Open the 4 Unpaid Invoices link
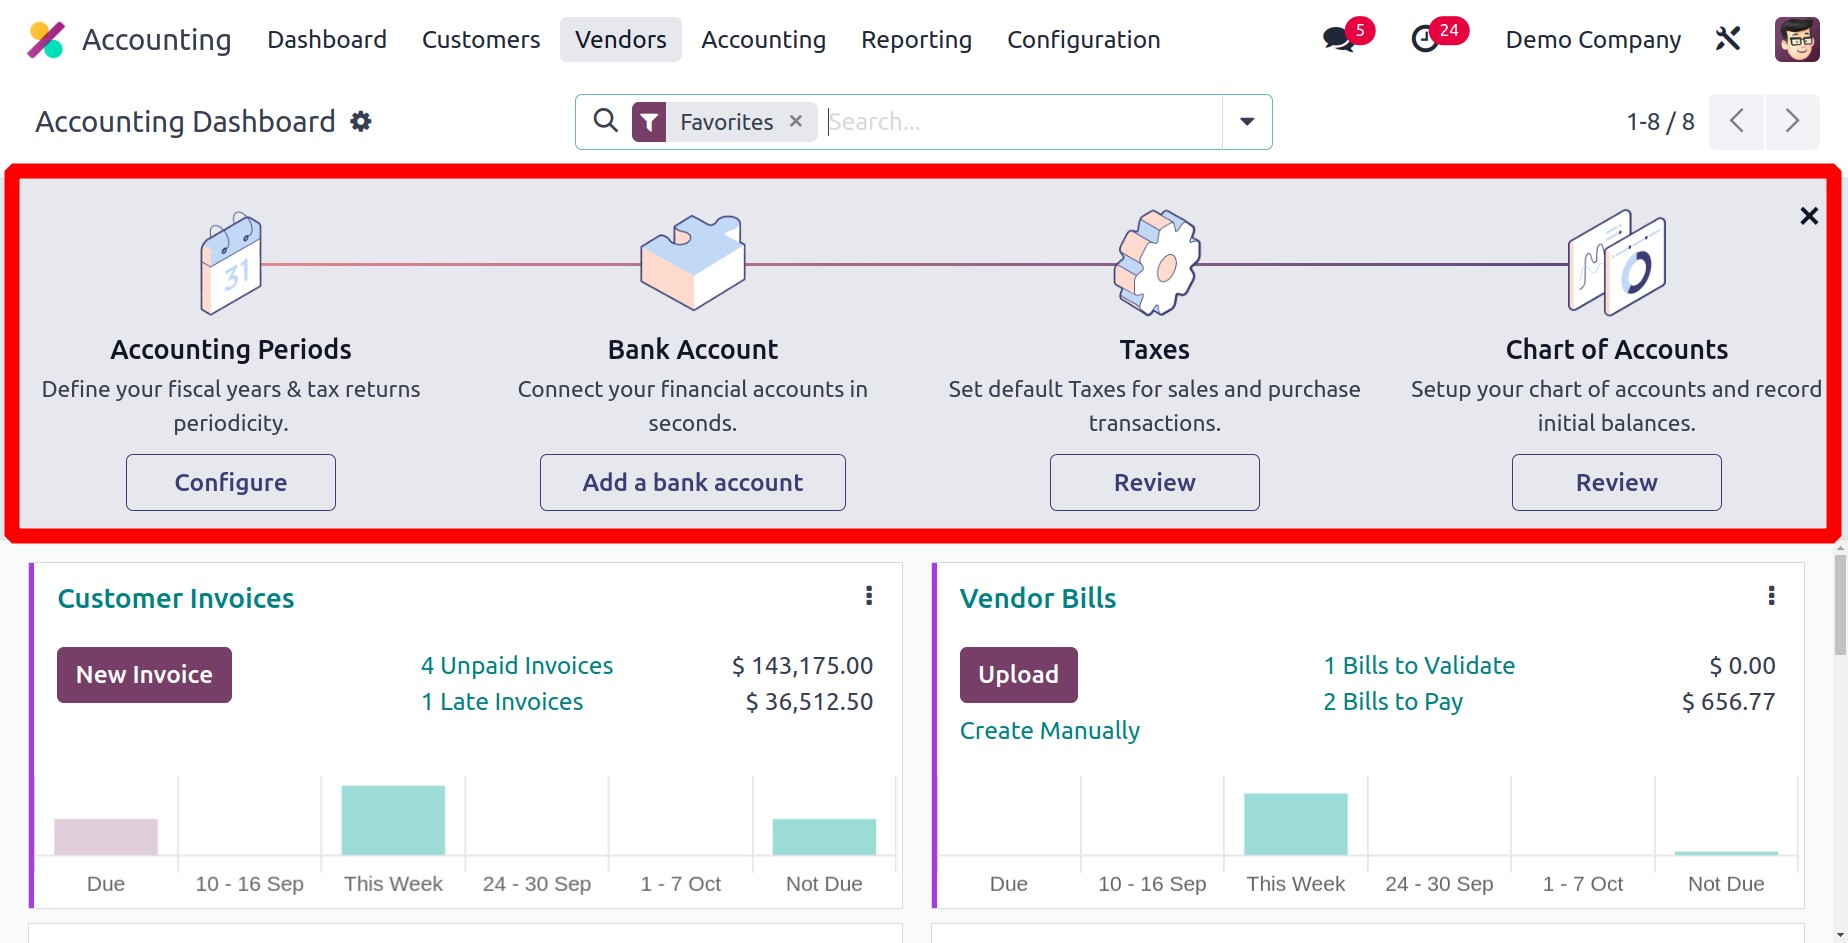Image resolution: width=1848 pixels, height=943 pixels. [x=516, y=666]
